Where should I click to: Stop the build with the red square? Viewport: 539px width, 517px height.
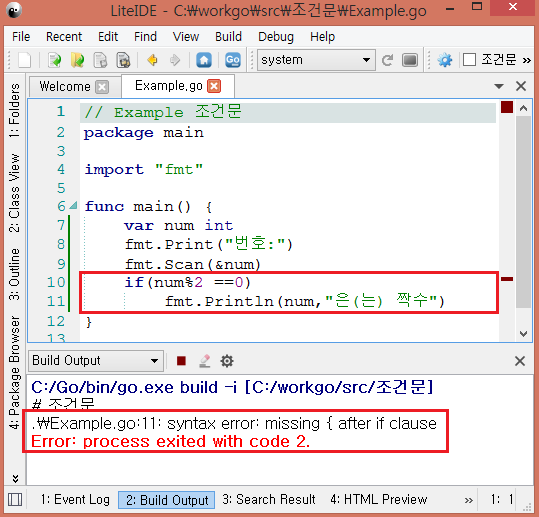181,361
